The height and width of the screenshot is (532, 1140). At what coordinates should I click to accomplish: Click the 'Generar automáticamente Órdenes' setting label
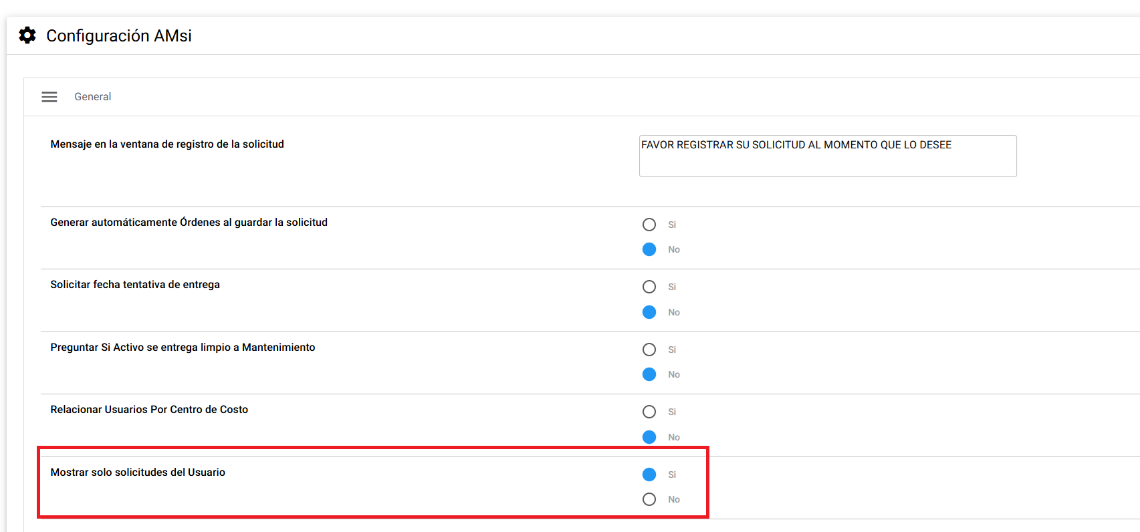click(188, 222)
